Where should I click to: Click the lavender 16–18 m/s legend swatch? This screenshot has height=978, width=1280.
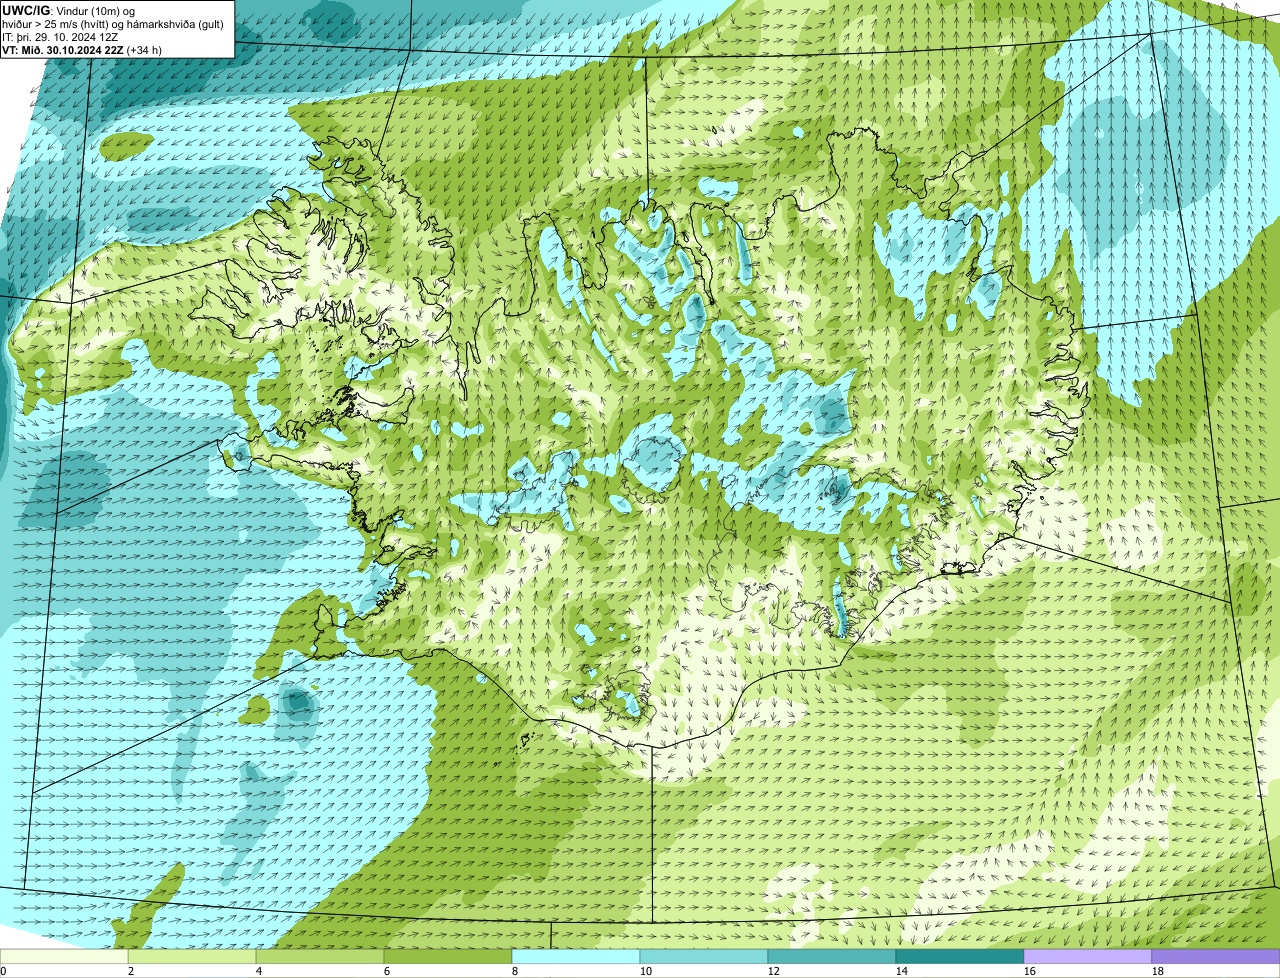click(1088, 956)
